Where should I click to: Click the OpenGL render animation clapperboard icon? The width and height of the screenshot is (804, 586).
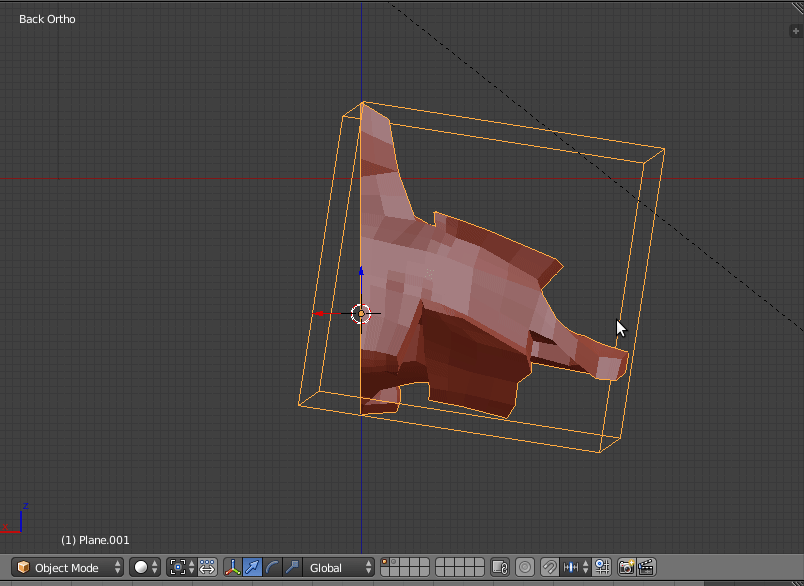coord(646,567)
